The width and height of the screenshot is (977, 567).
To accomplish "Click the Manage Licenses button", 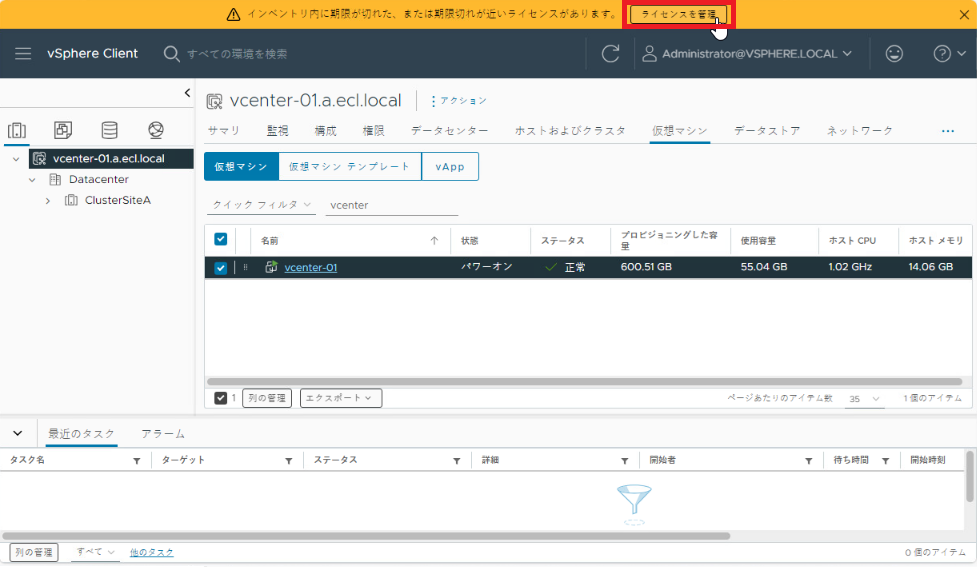I will [x=679, y=14].
